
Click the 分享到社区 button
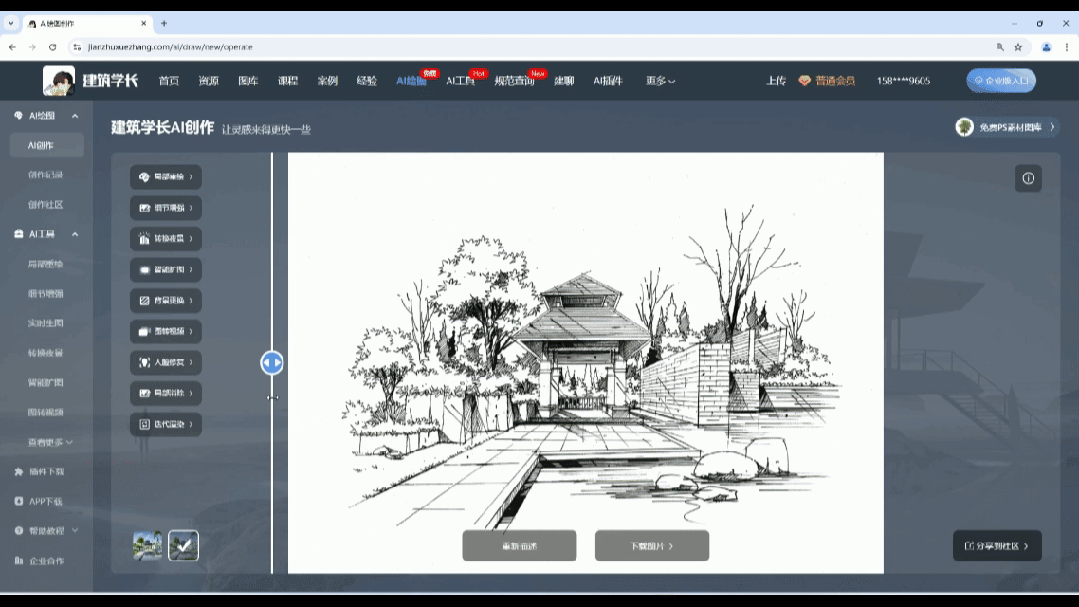tap(997, 546)
